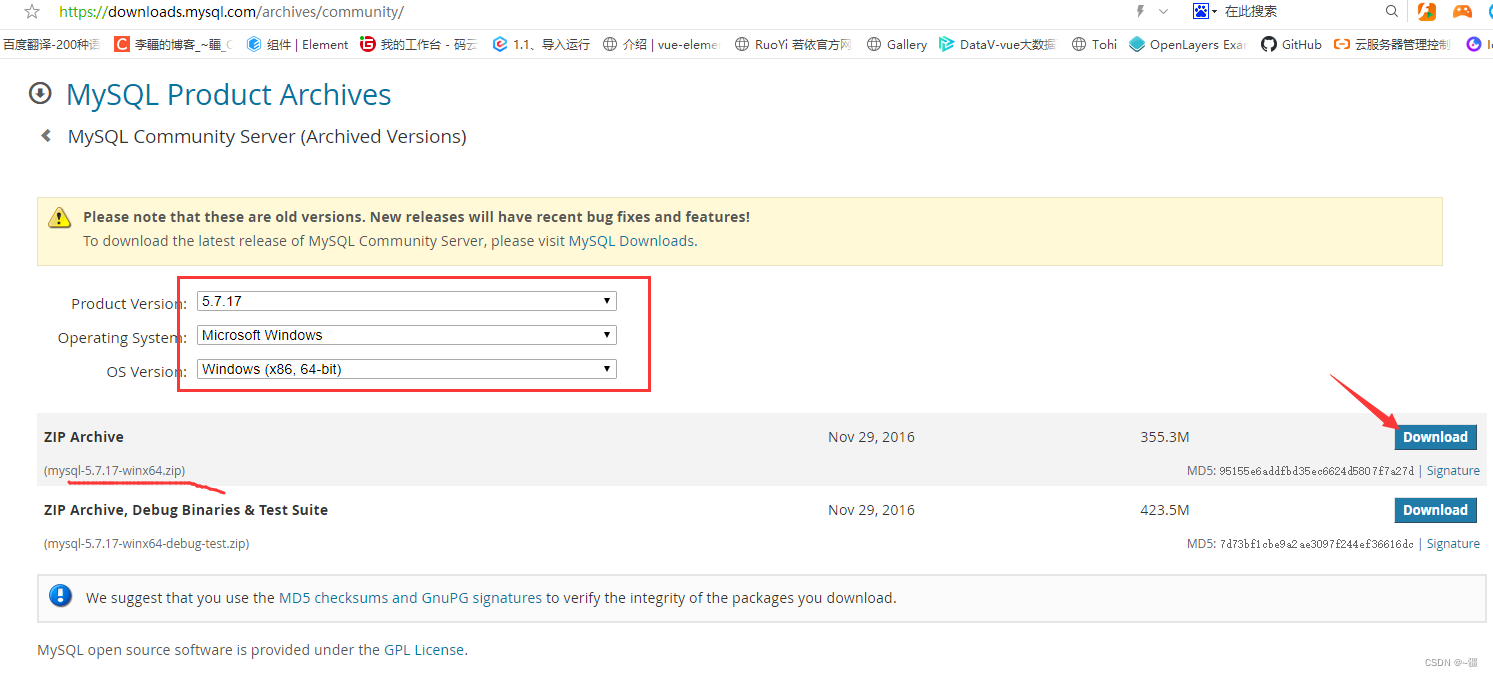Click the game controller extension icon
The width and height of the screenshot is (1493, 677).
(1462, 12)
